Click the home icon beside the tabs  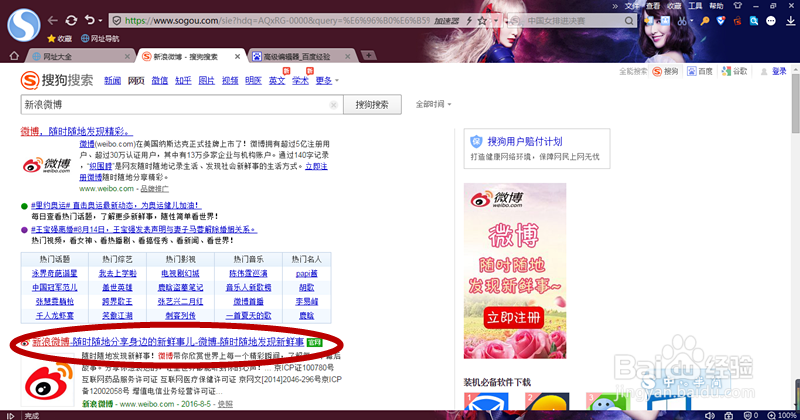point(14,56)
